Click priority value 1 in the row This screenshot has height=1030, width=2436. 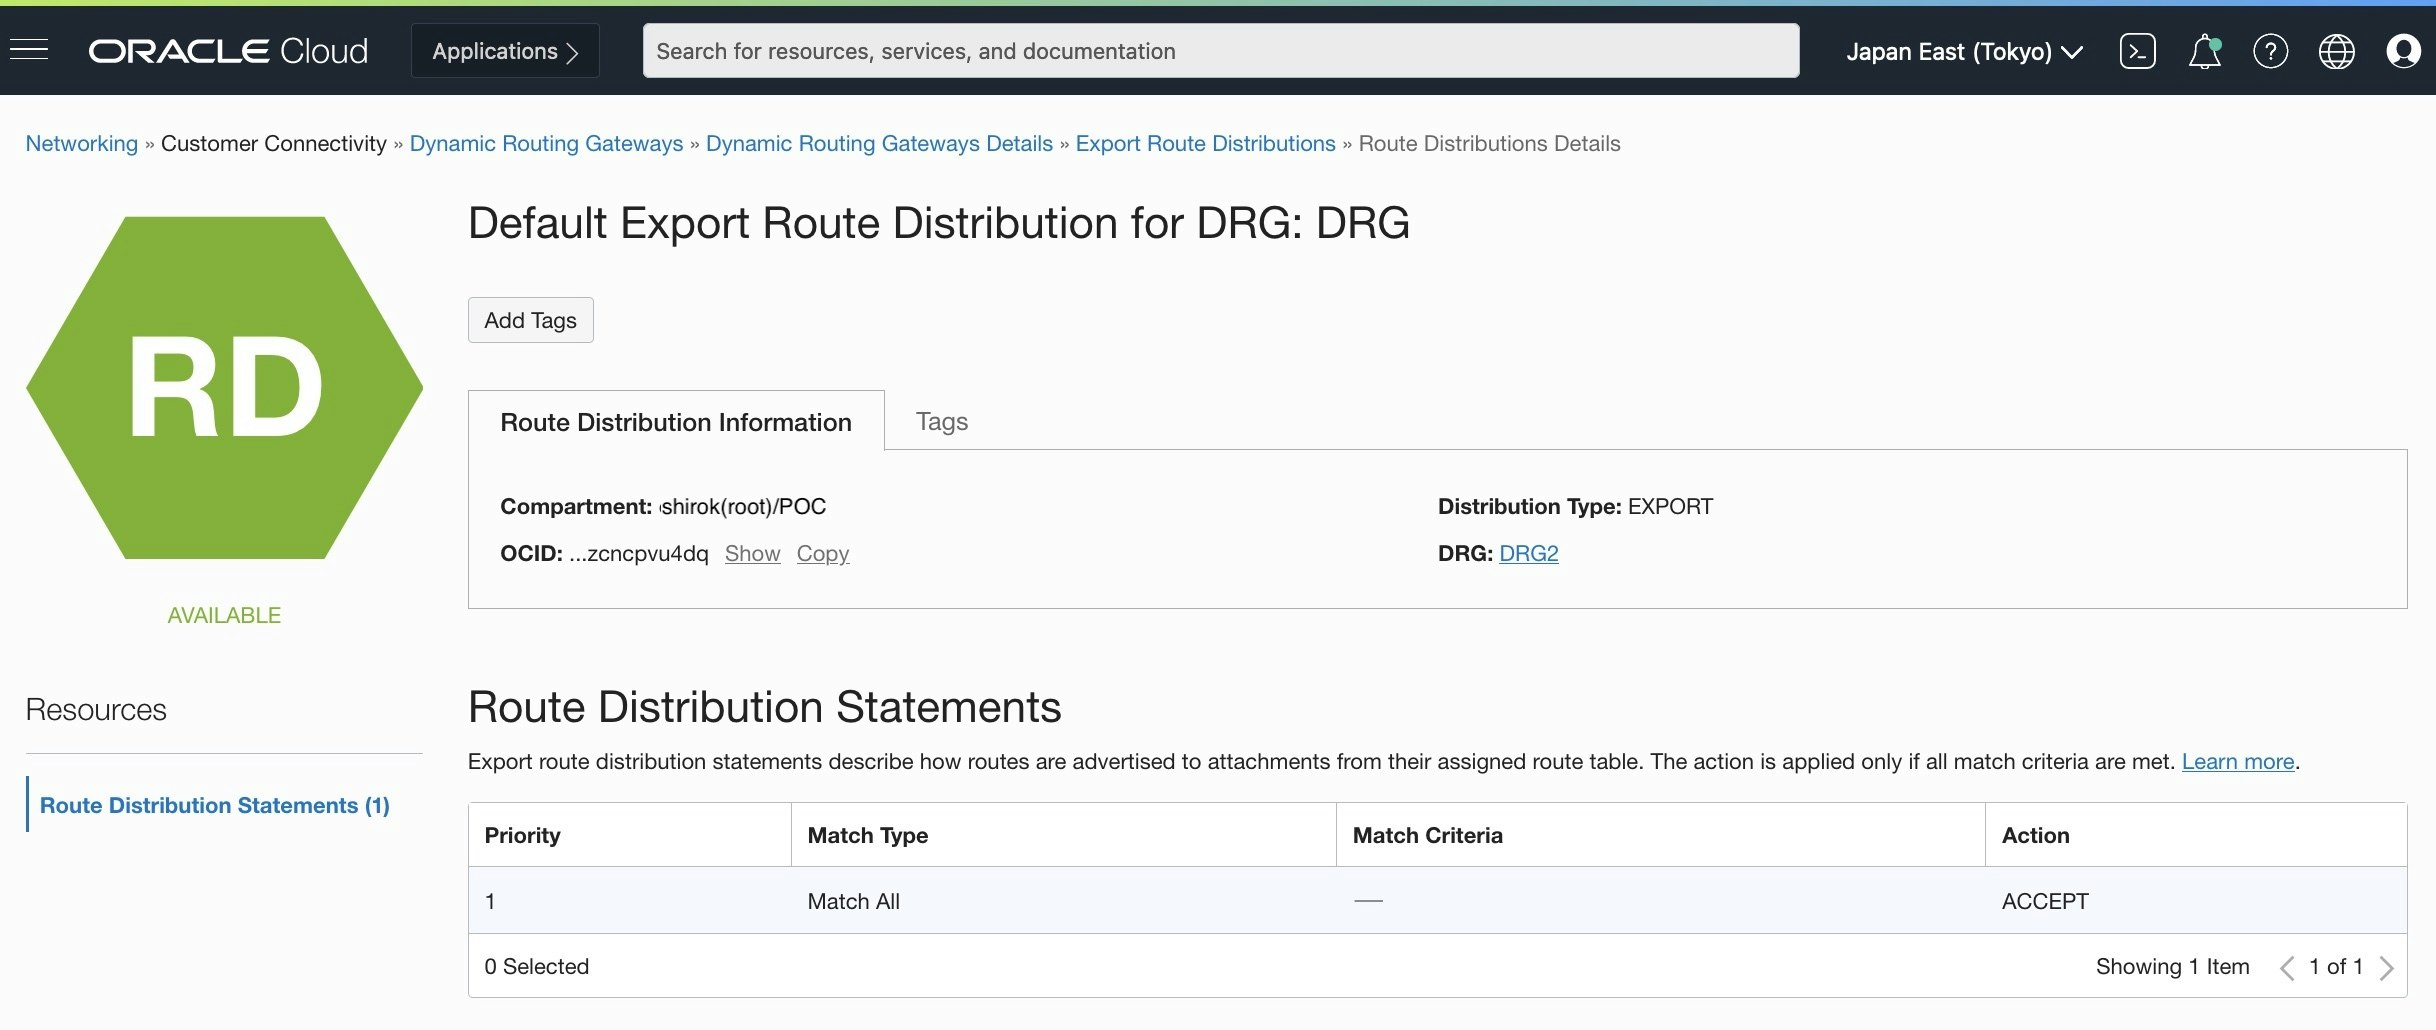[x=490, y=901]
